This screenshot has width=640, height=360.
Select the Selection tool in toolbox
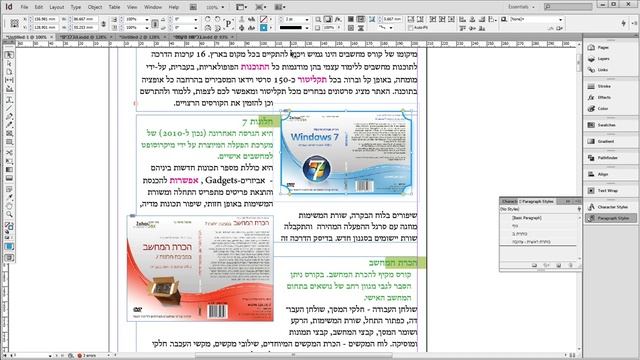pos(9,55)
